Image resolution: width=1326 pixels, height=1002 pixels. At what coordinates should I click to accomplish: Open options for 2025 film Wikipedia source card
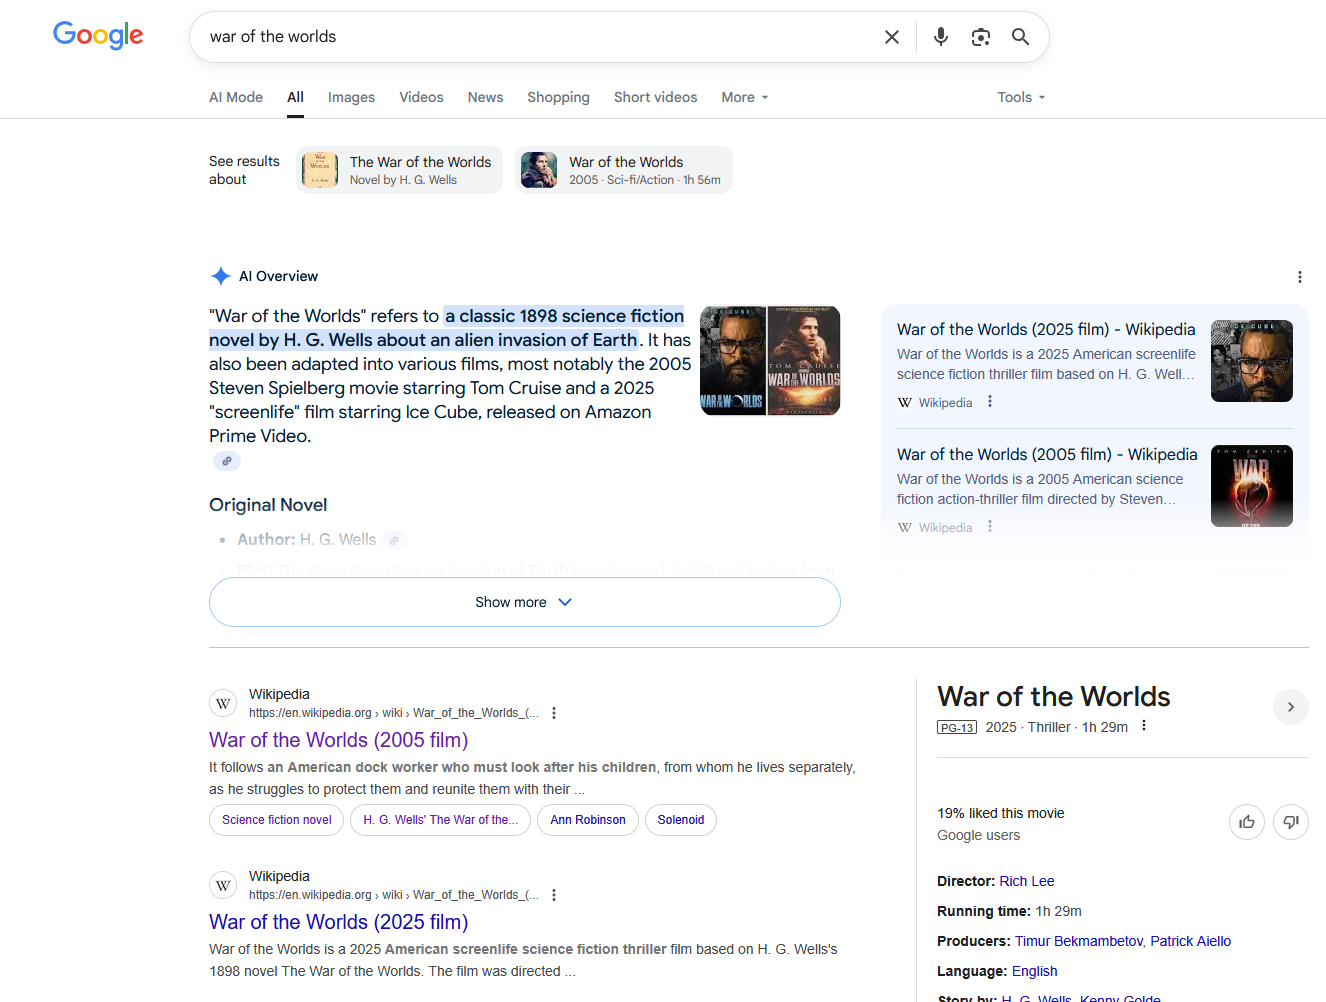coord(990,401)
